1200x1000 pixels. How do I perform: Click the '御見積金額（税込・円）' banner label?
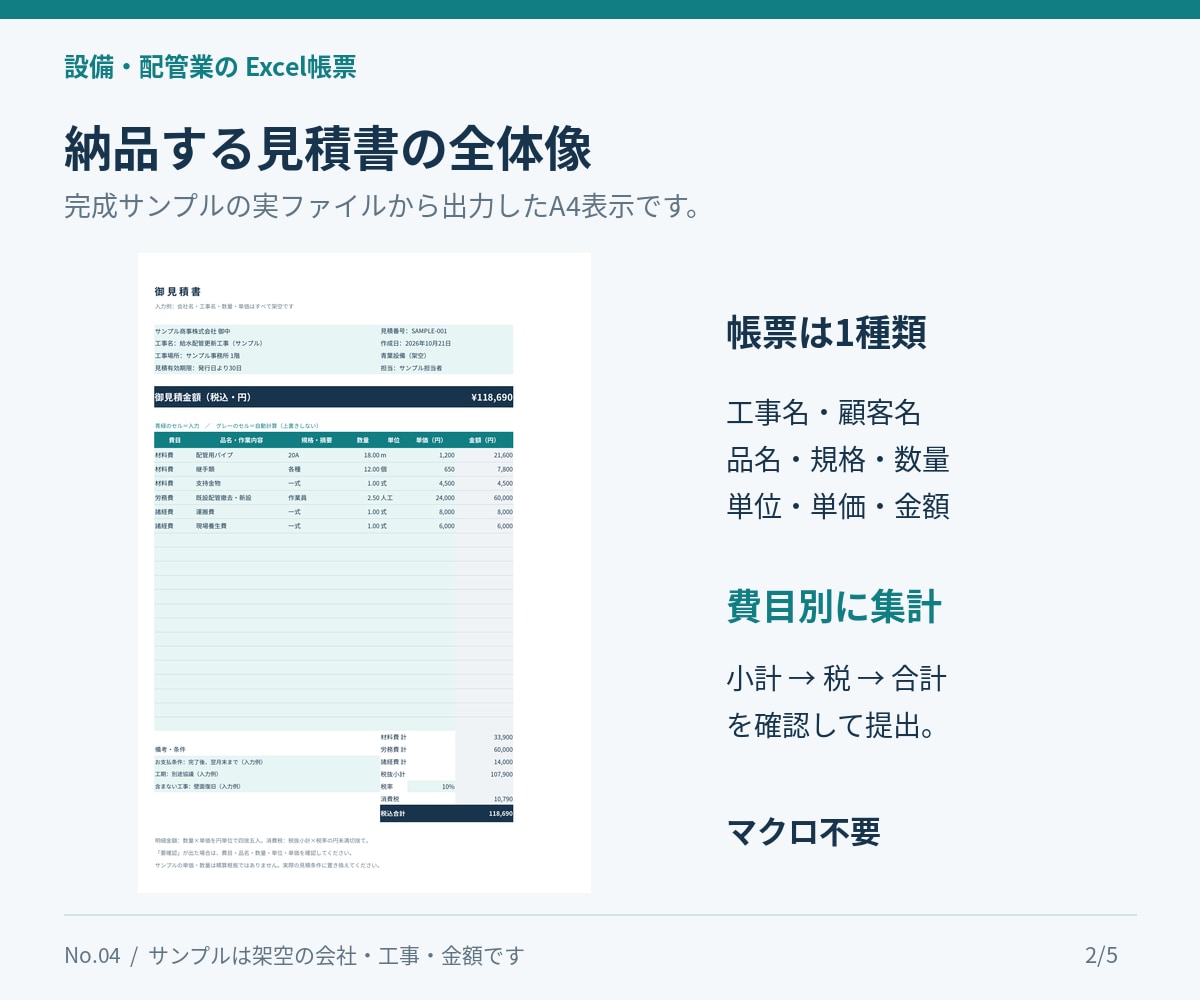203,397
